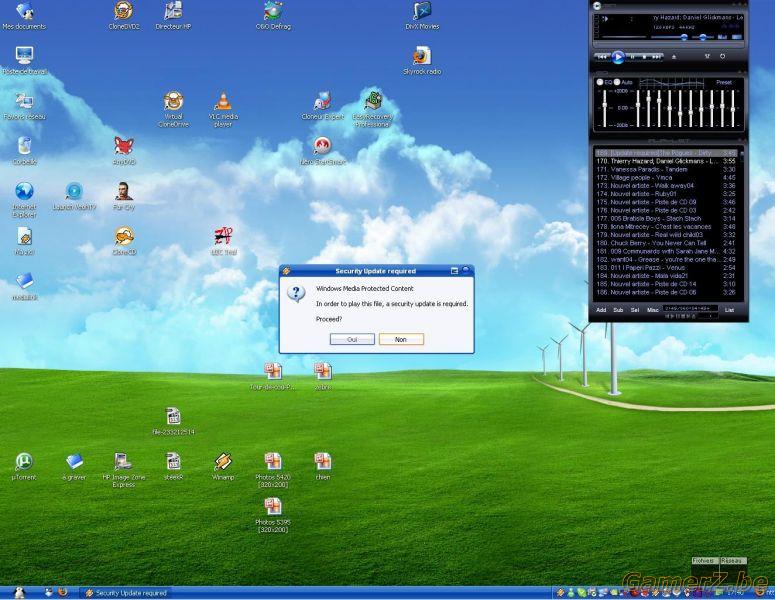The image size is (775, 600).
Task: Select track 180 Chuck Berry - You Never Can Tell
Action: click(x=666, y=243)
